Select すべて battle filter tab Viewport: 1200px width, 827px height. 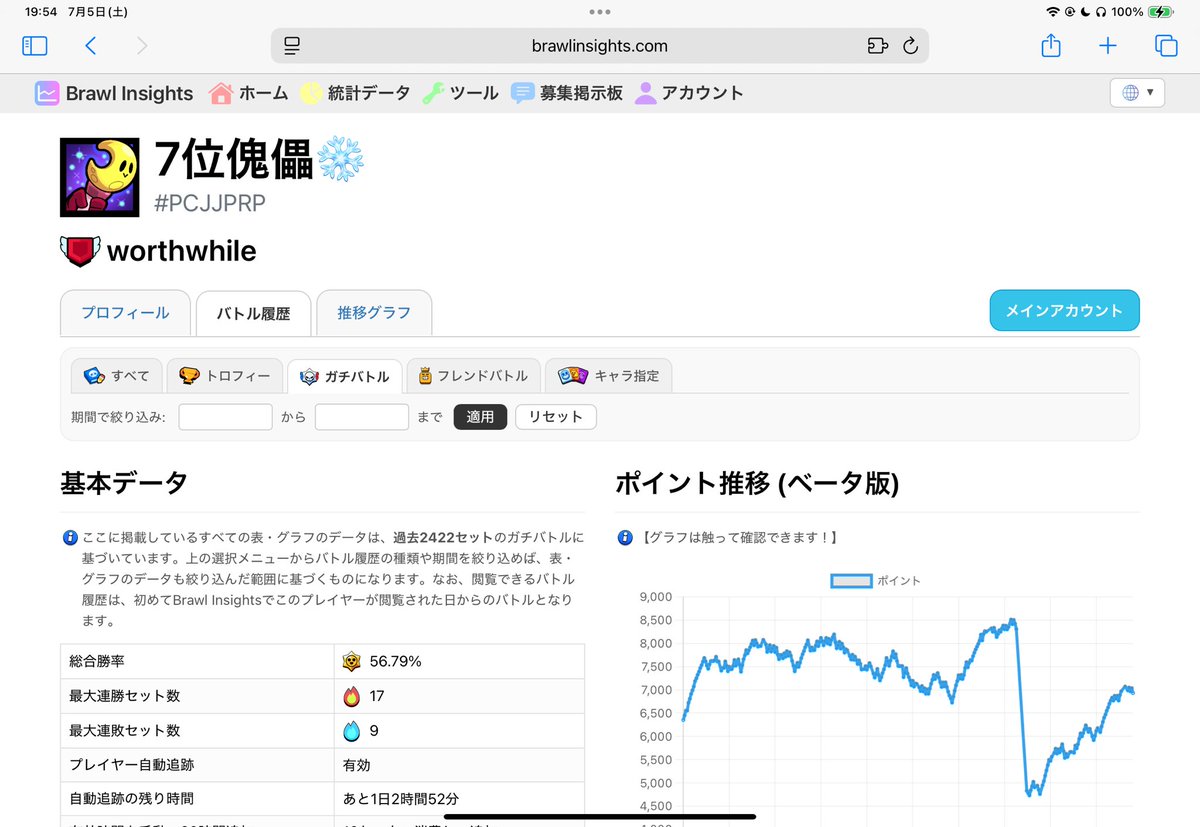click(x=116, y=376)
